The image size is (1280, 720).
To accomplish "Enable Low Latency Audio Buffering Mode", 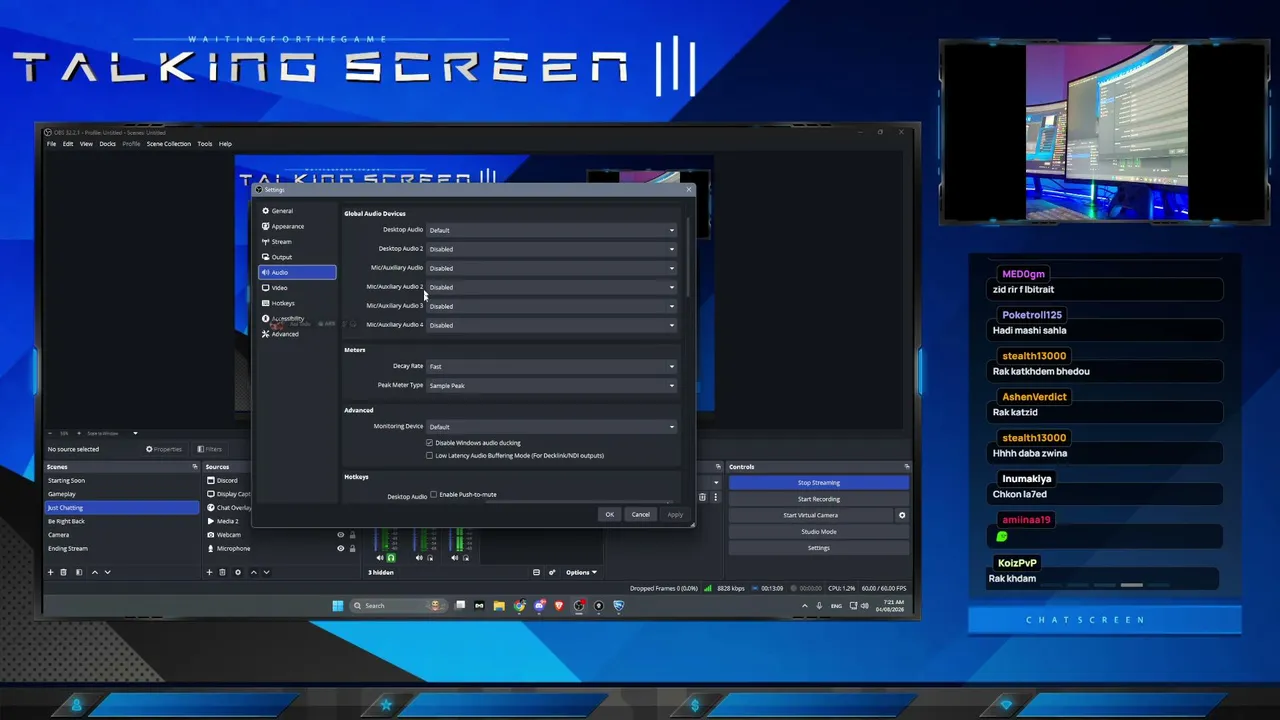I will pos(430,456).
